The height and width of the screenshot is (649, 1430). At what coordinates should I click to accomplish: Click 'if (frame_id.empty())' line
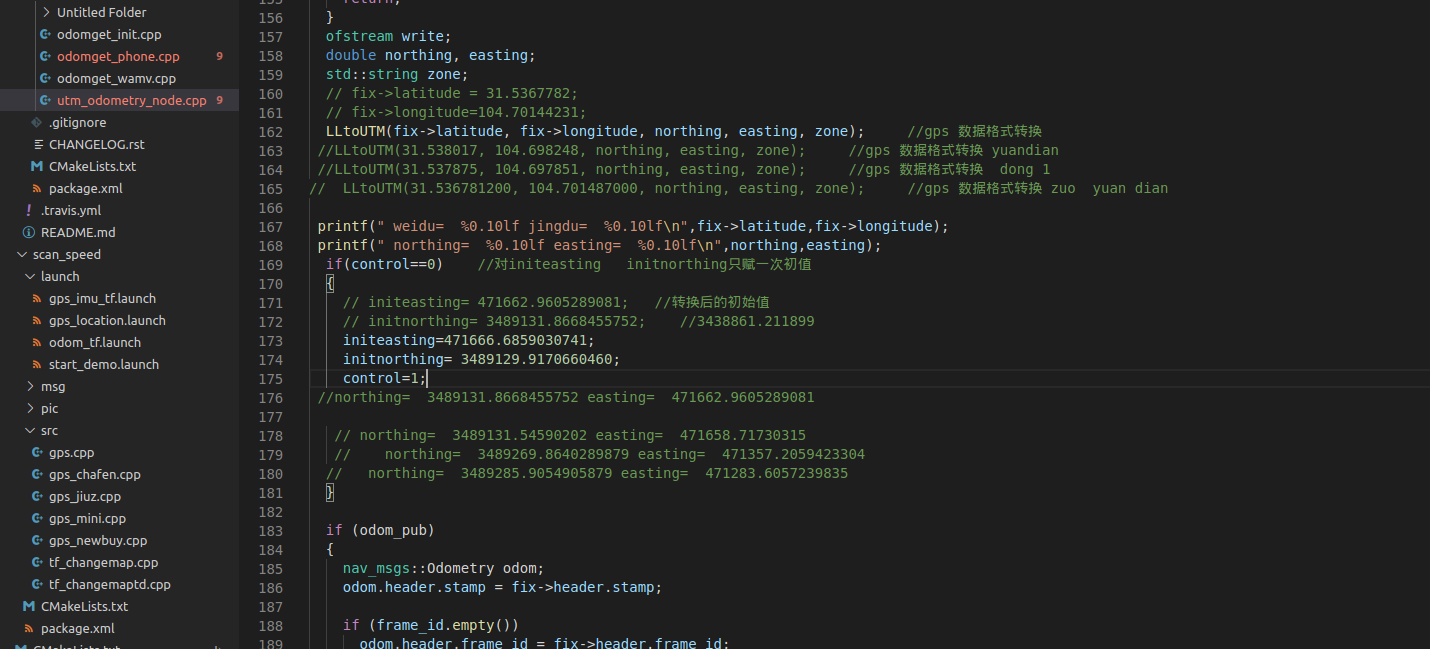(431, 625)
